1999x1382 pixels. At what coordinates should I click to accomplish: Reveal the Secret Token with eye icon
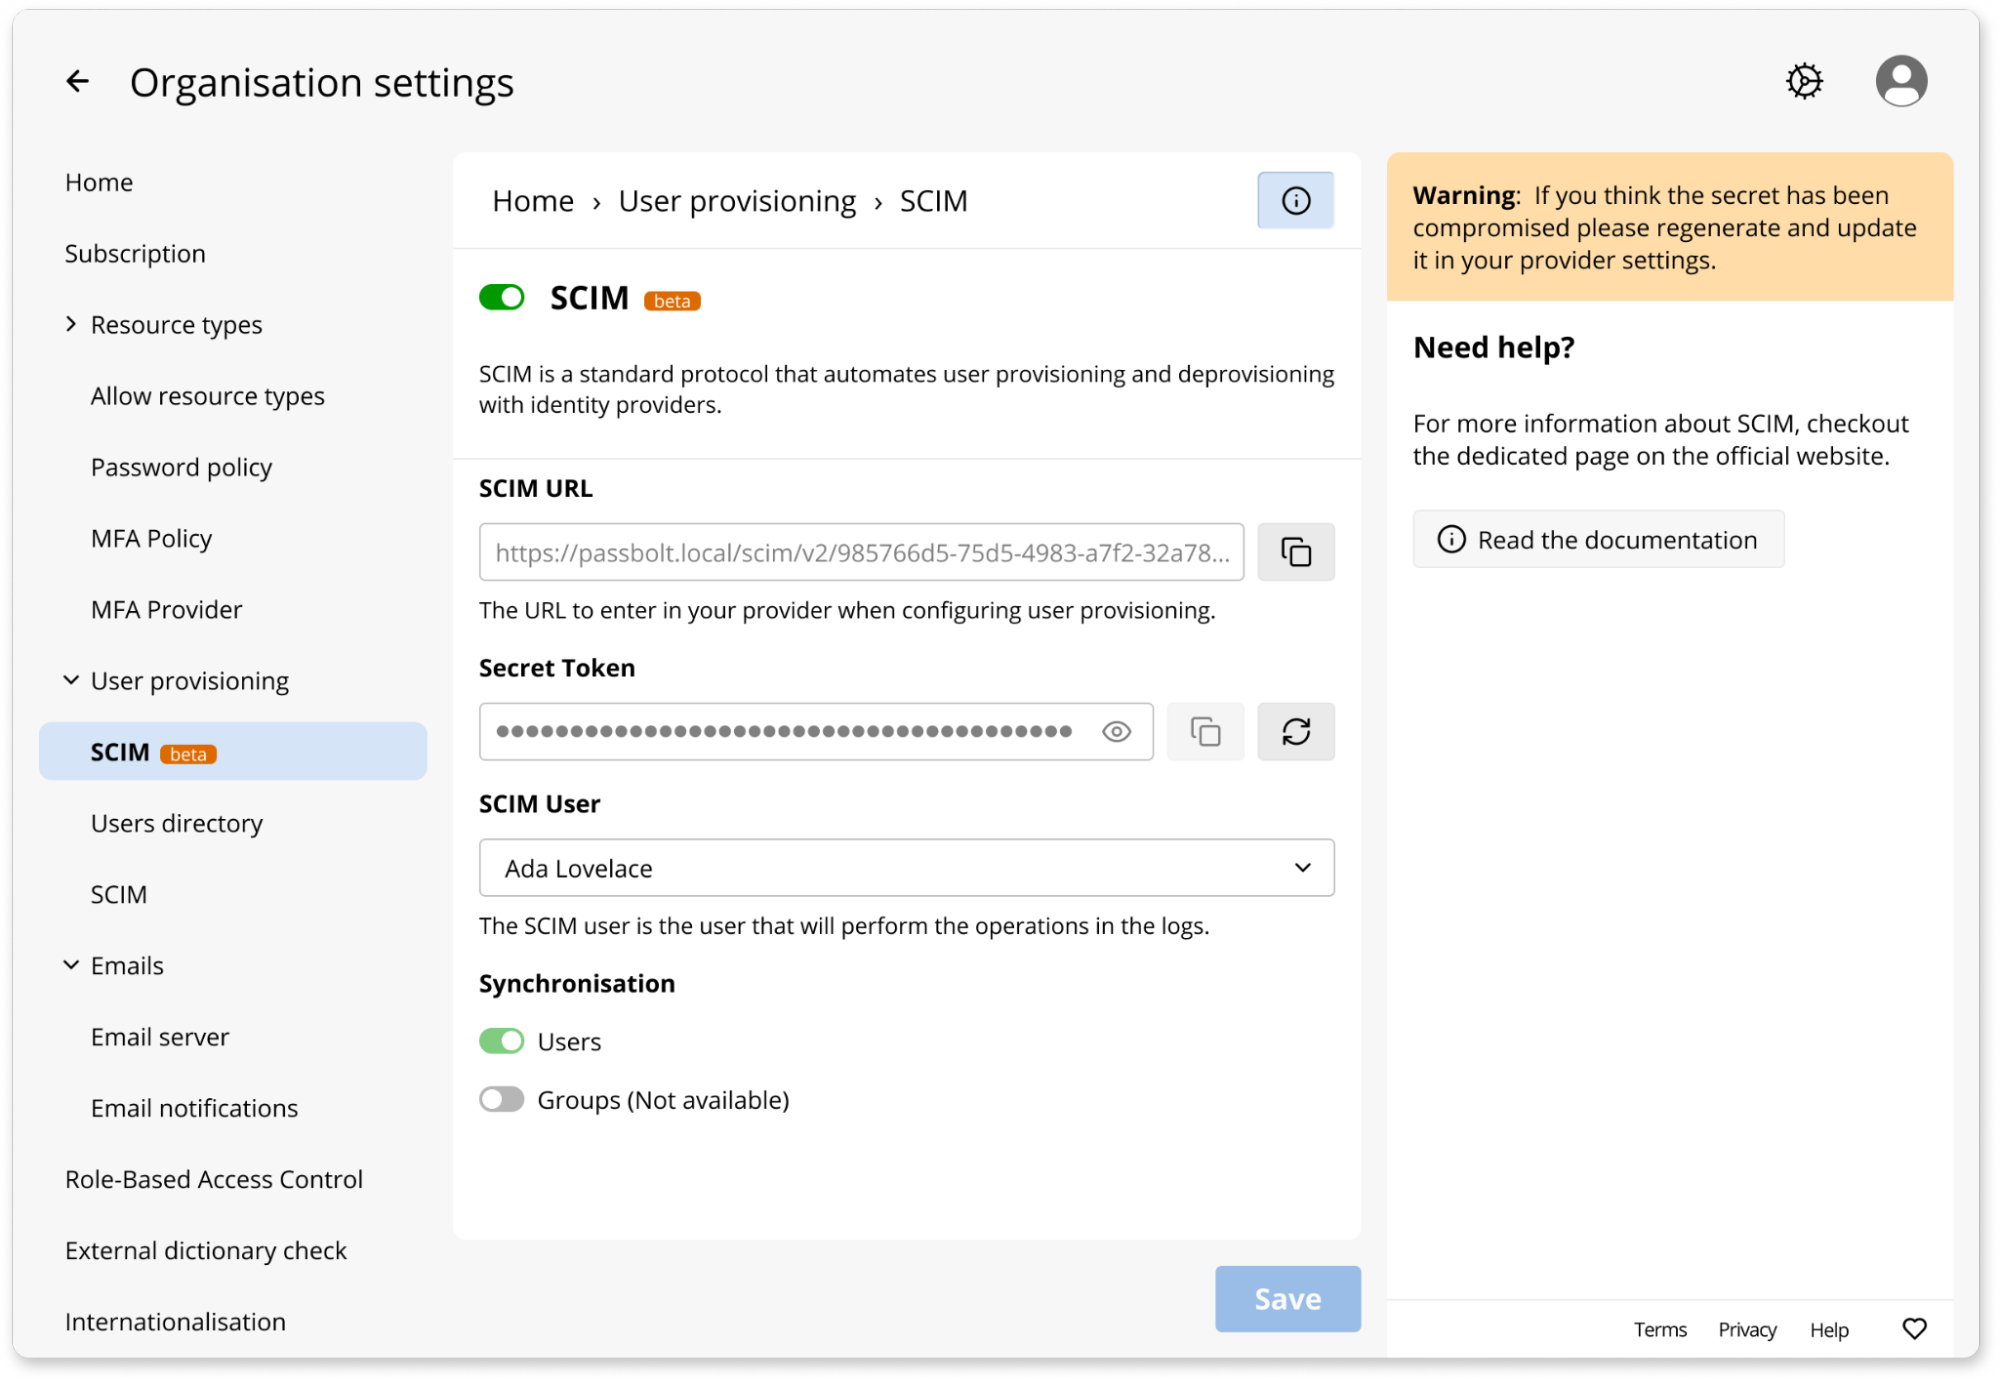1116,732
